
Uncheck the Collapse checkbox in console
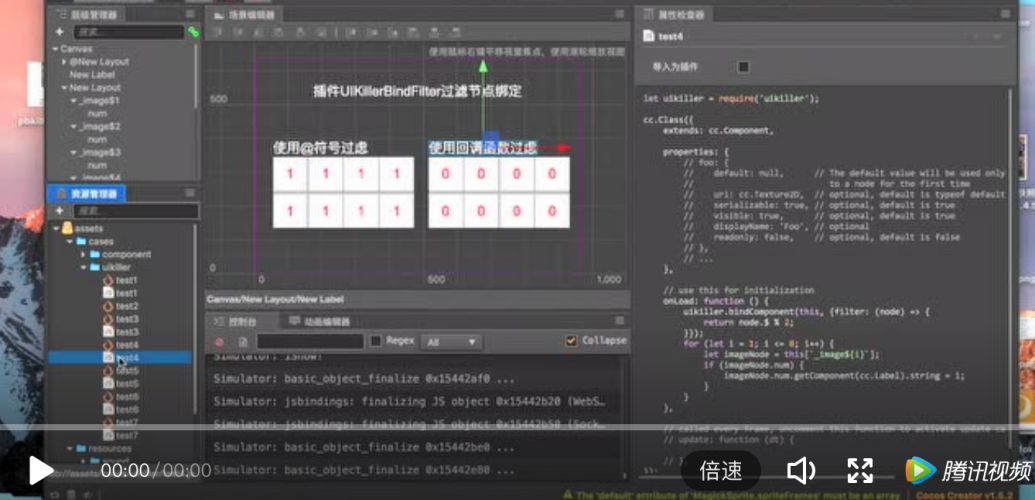(x=571, y=341)
